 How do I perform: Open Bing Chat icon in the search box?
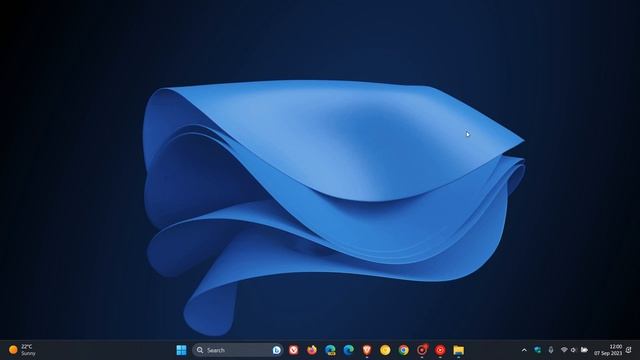pos(276,350)
